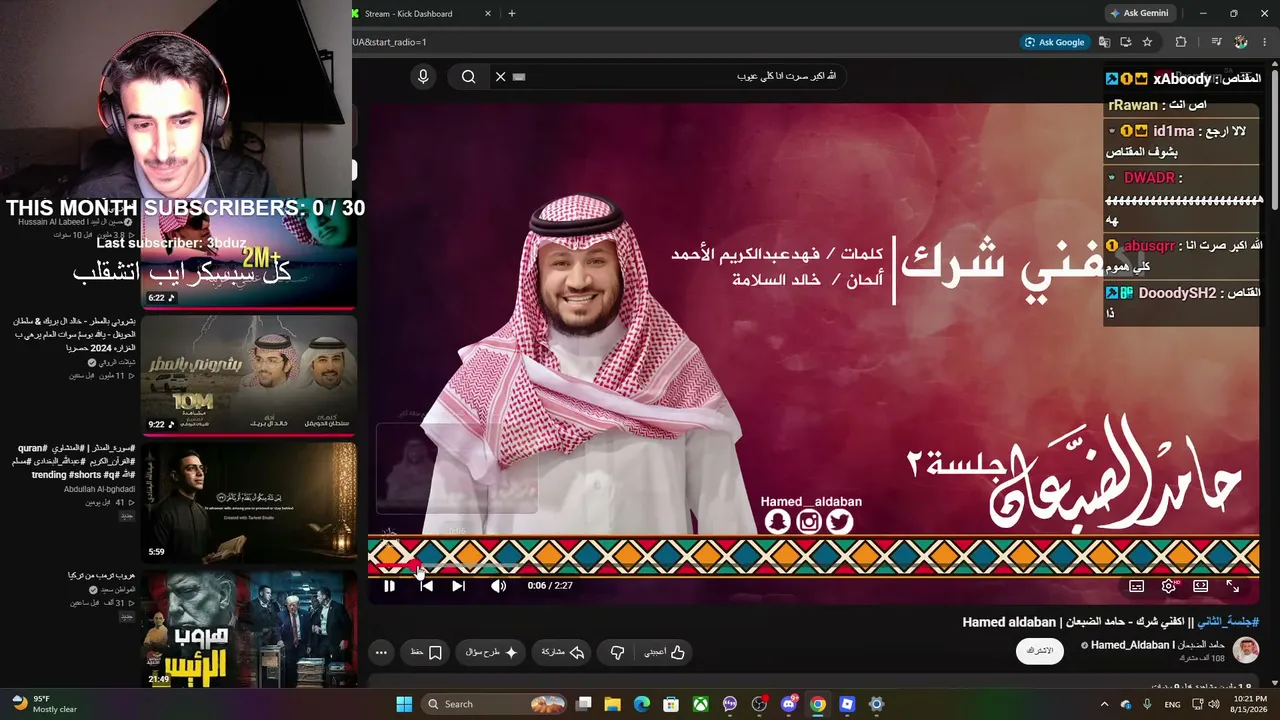Open the Xbox app from taskbar

(701, 704)
